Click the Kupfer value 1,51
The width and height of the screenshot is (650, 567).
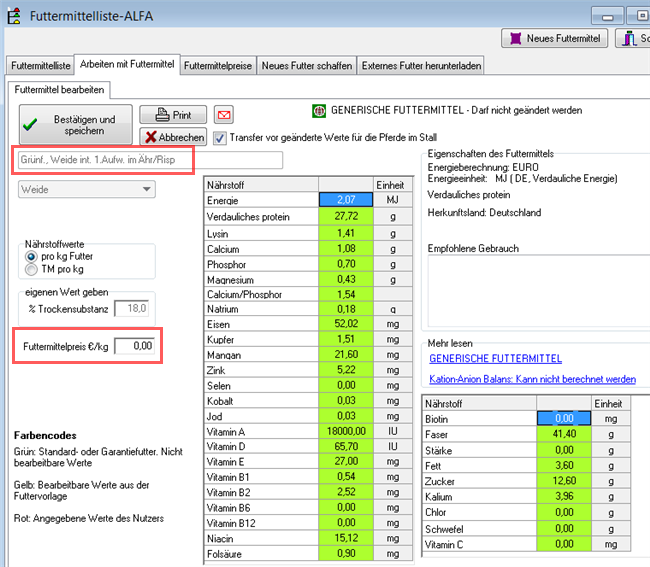point(346,339)
